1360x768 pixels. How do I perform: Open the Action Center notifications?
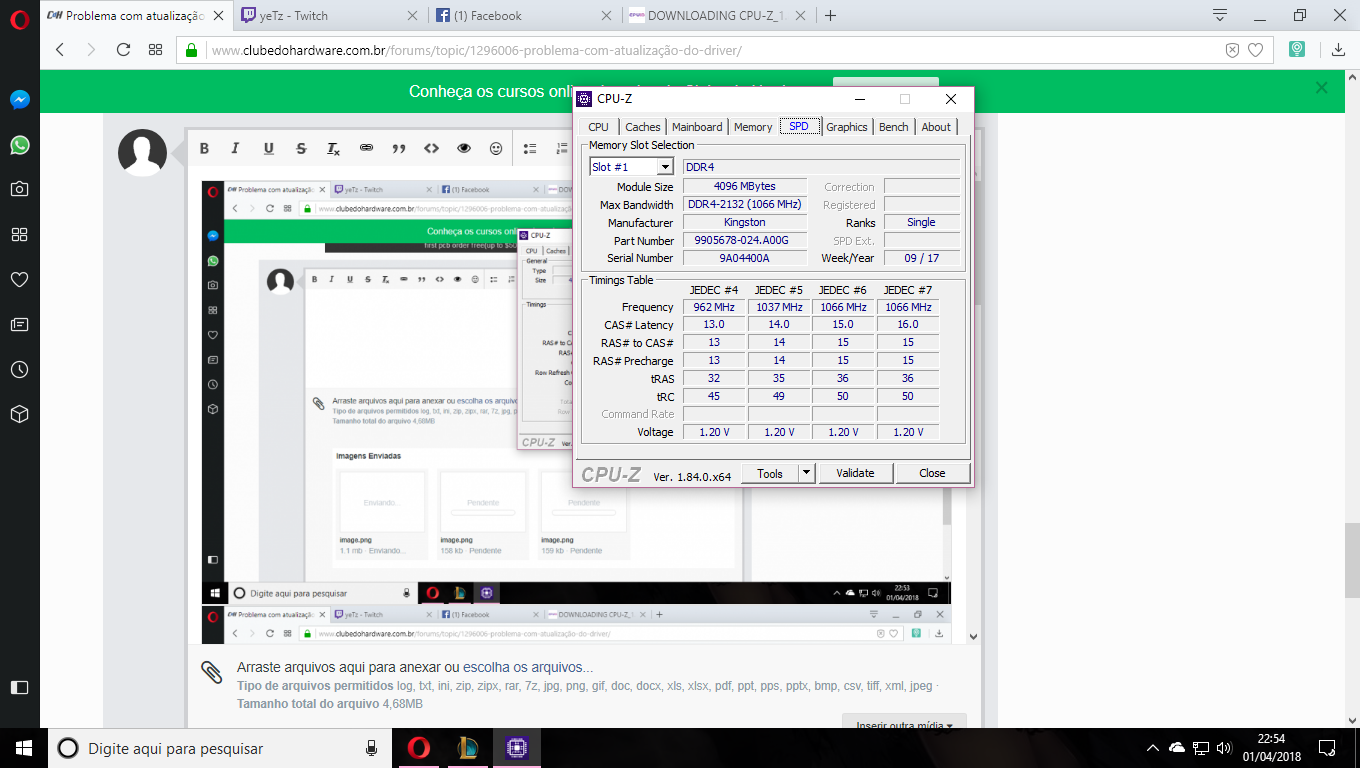click(x=1327, y=748)
